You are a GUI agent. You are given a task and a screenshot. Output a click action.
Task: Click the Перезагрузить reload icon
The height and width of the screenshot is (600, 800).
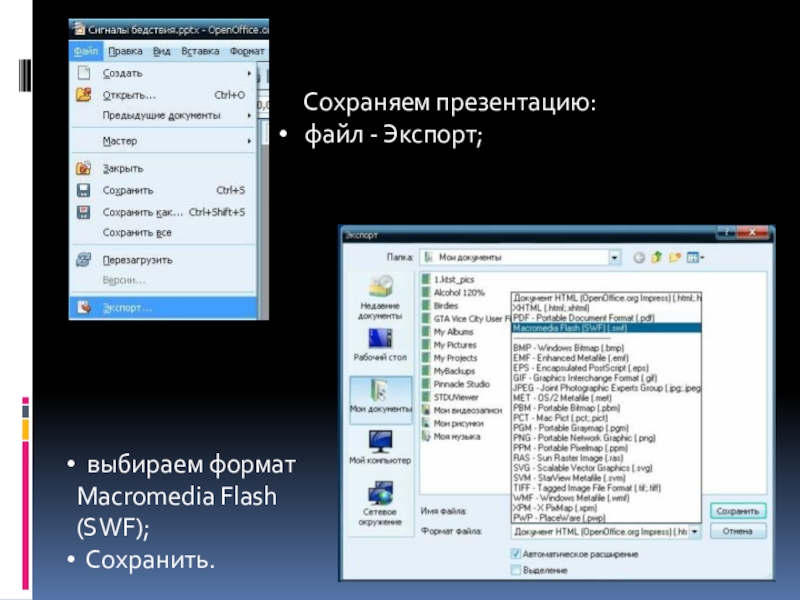click(x=83, y=260)
